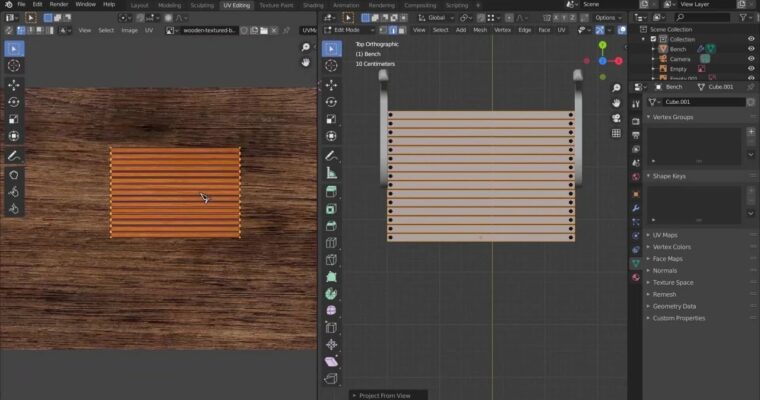Uncheck the Collection checkbox in the outliner
Viewport: 760px width, 400px height.
click(x=653, y=39)
